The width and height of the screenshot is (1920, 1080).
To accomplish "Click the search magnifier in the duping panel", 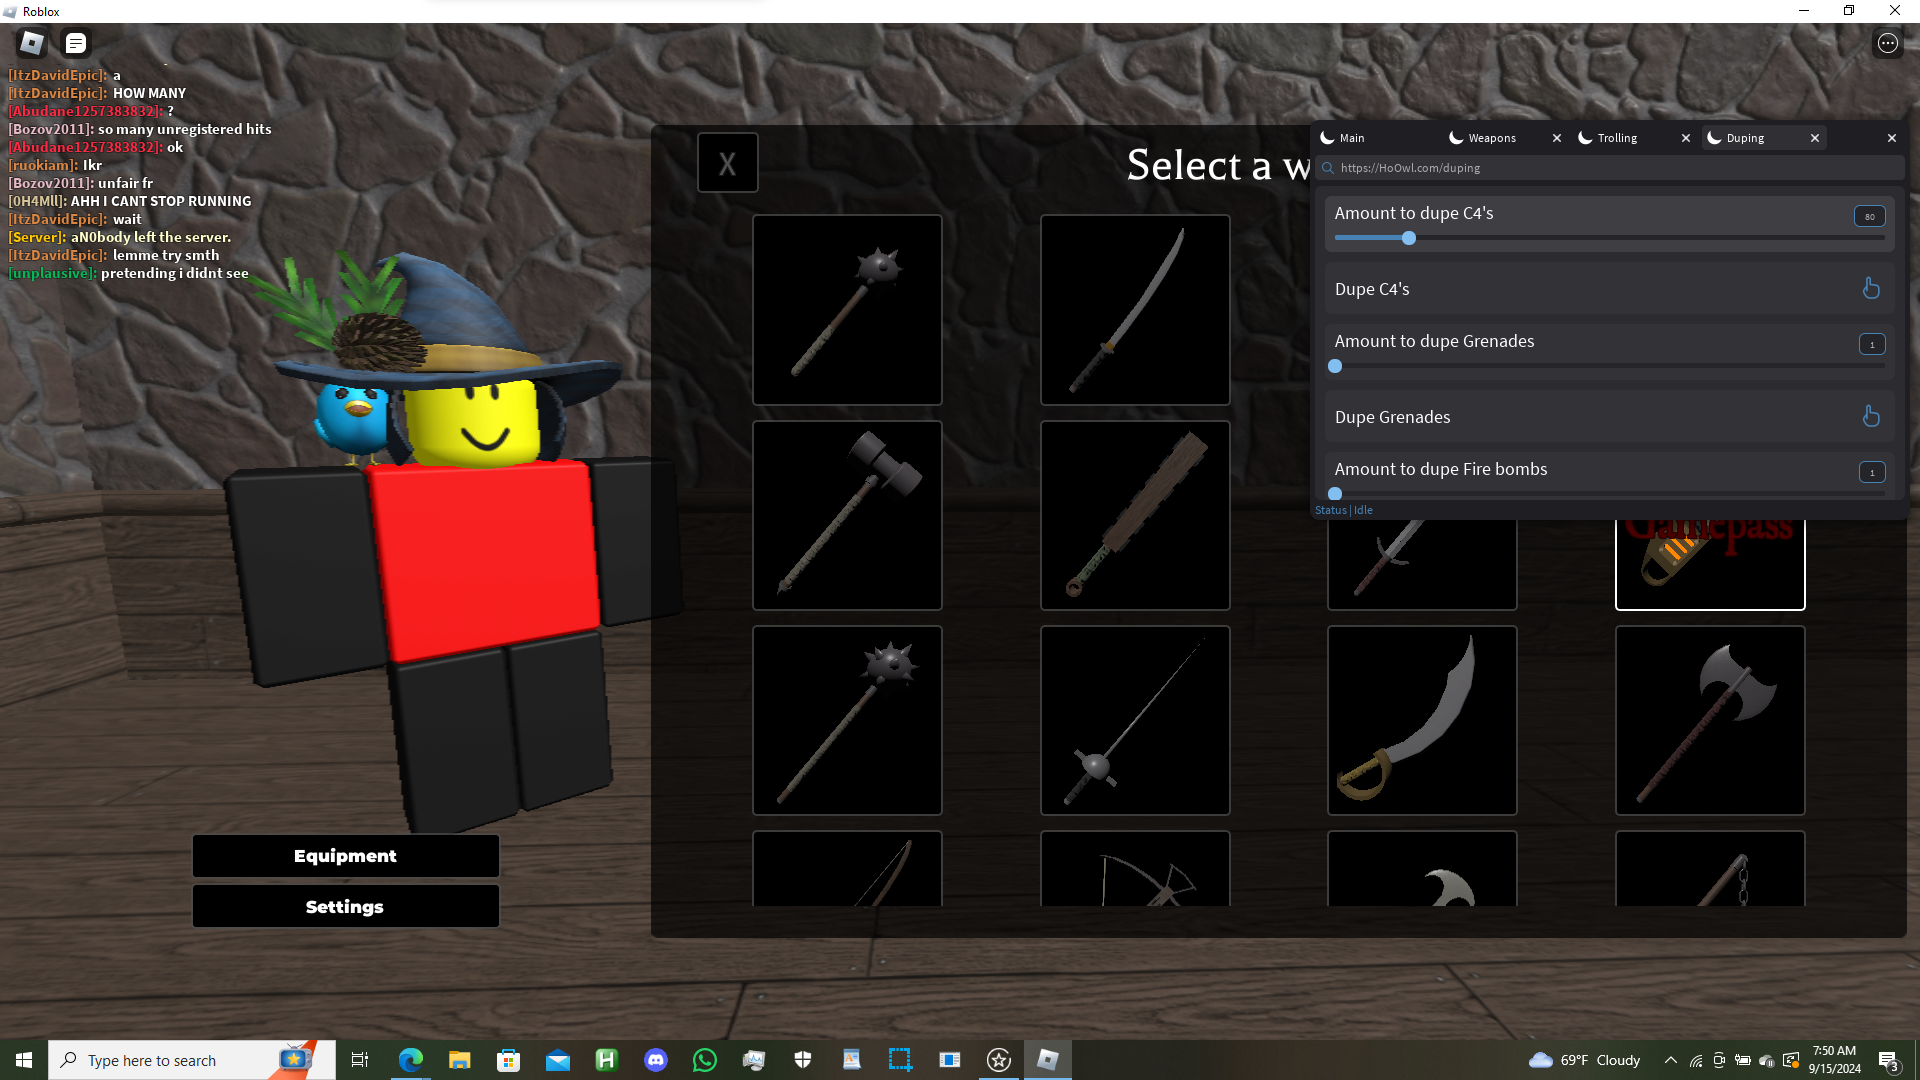I will (x=1328, y=168).
